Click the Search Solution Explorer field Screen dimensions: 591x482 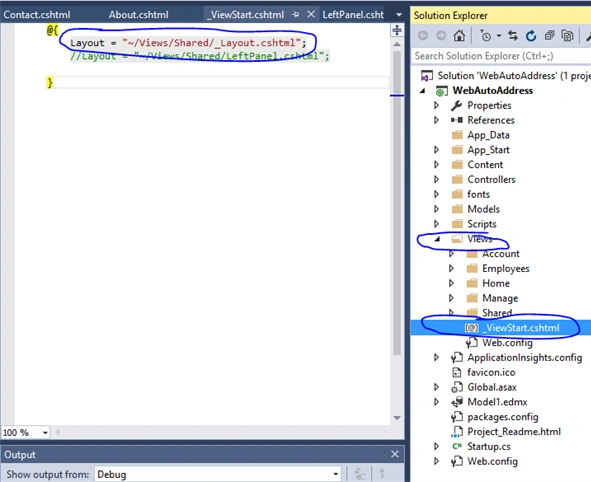pyautogui.click(x=501, y=56)
